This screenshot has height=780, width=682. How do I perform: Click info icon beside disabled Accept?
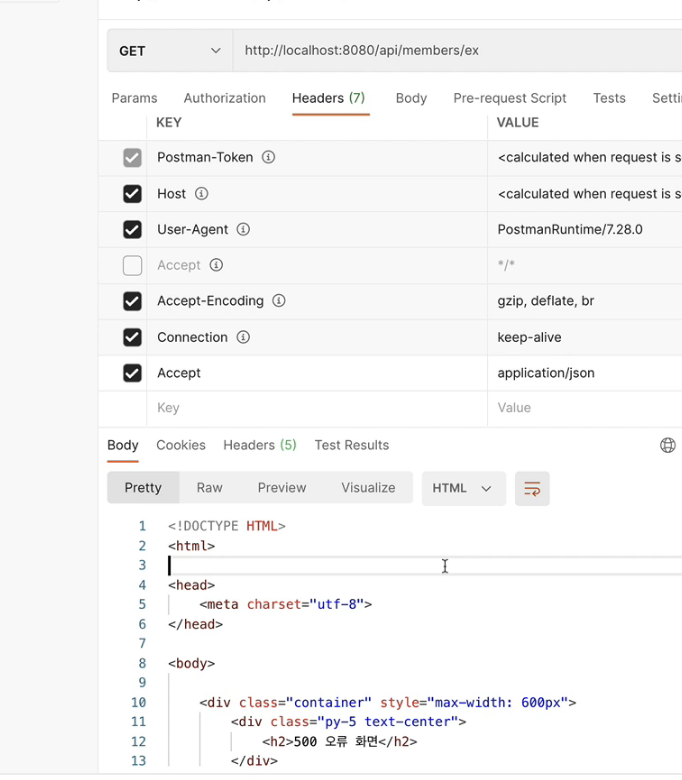pyautogui.click(x=216, y=265)
